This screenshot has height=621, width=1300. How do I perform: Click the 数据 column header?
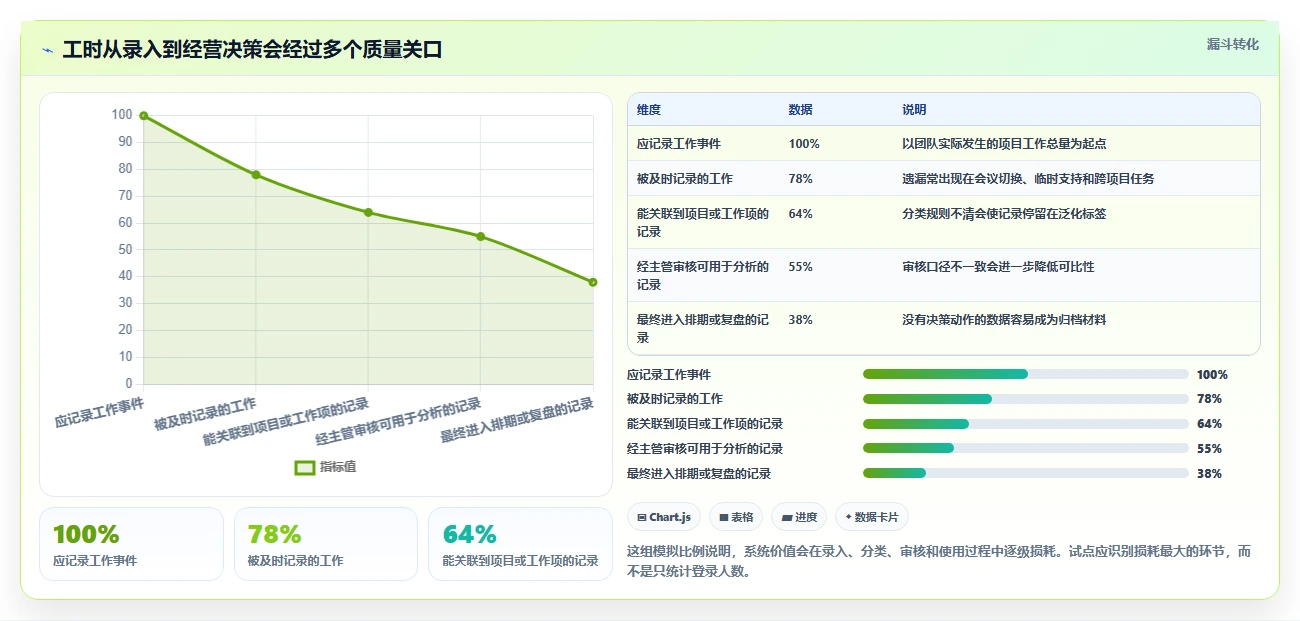click(x=801, y=110)
